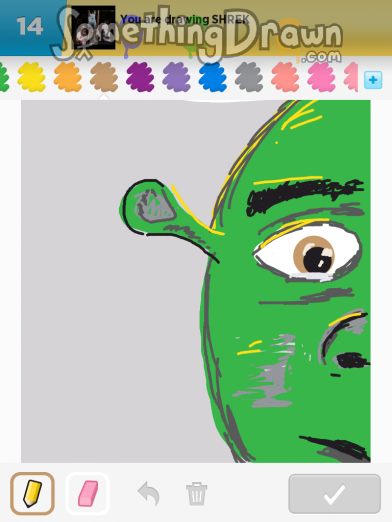
Task: Pick the pink color swatch
Action: pos(321,77)
